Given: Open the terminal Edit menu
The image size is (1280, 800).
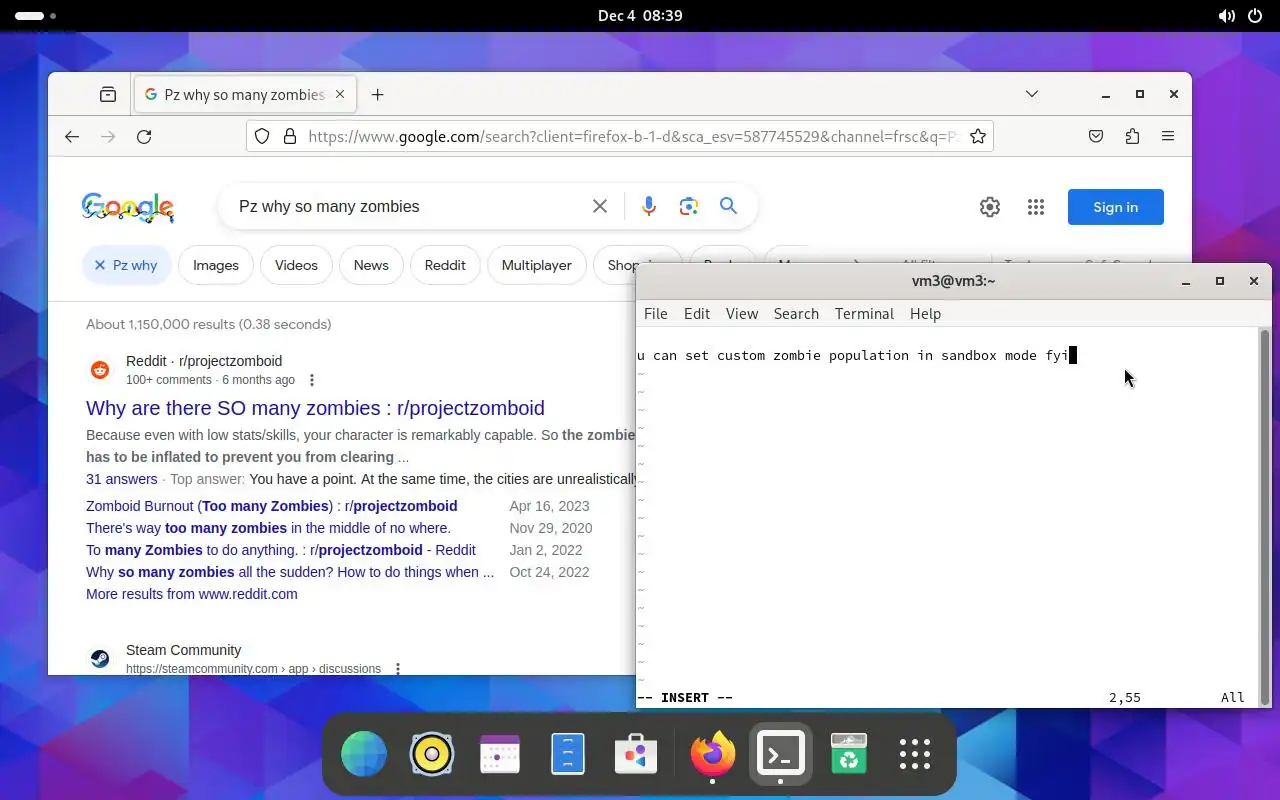Looking at the screenshot, I should point(697,314).
